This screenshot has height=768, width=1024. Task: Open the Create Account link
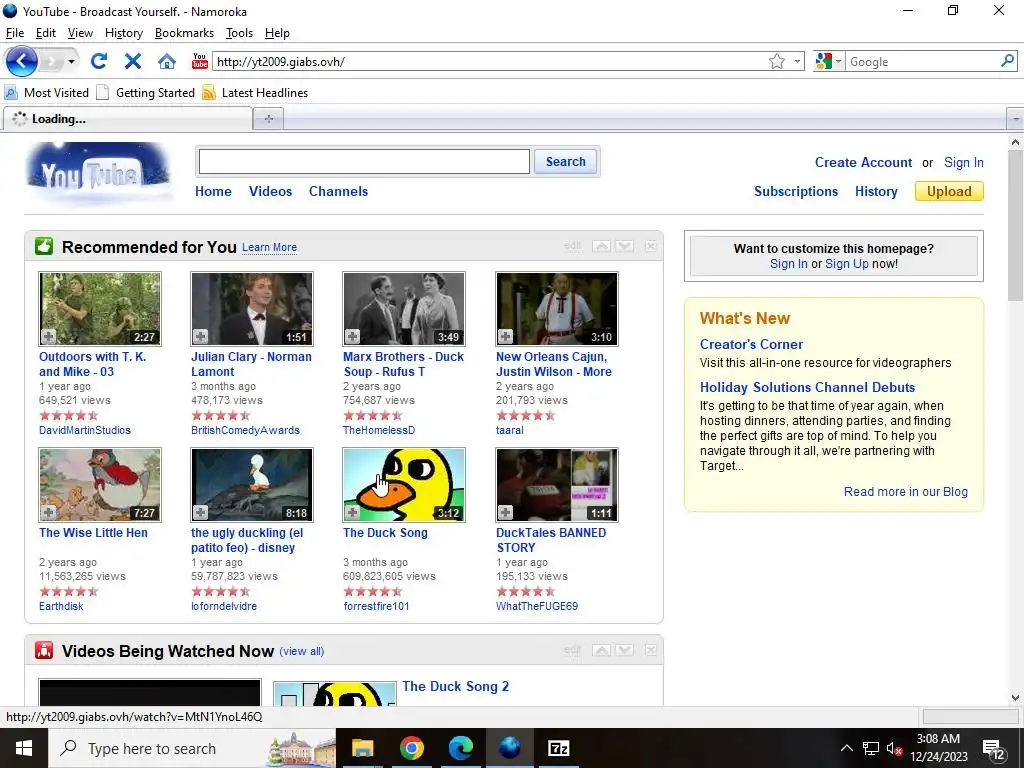click(863, 163)
